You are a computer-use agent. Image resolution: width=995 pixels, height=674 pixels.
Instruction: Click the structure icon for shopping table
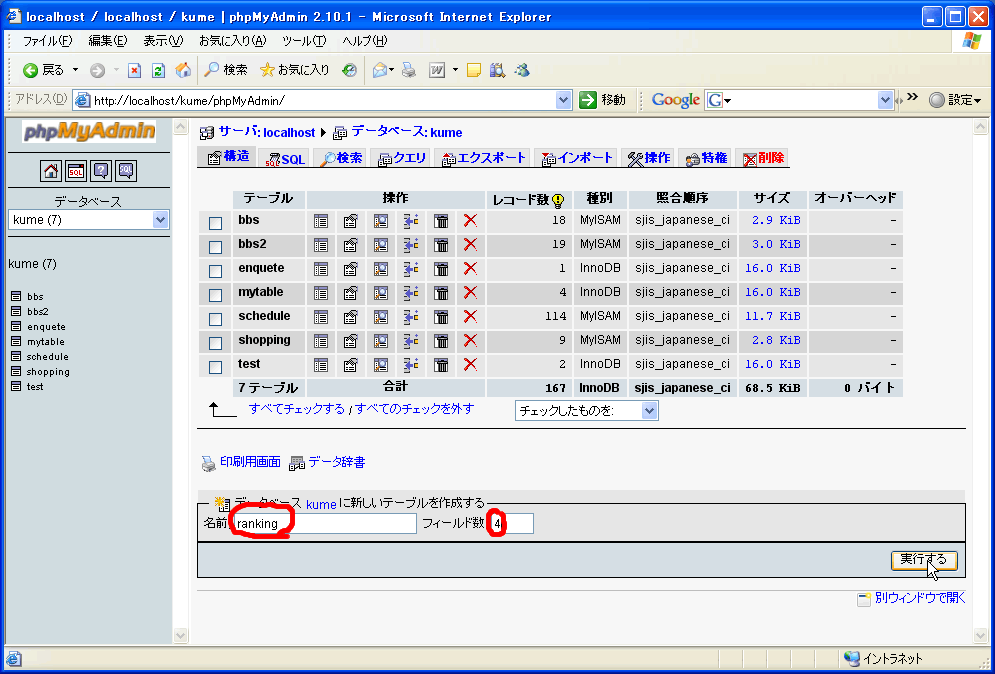(x=351, y=340)
